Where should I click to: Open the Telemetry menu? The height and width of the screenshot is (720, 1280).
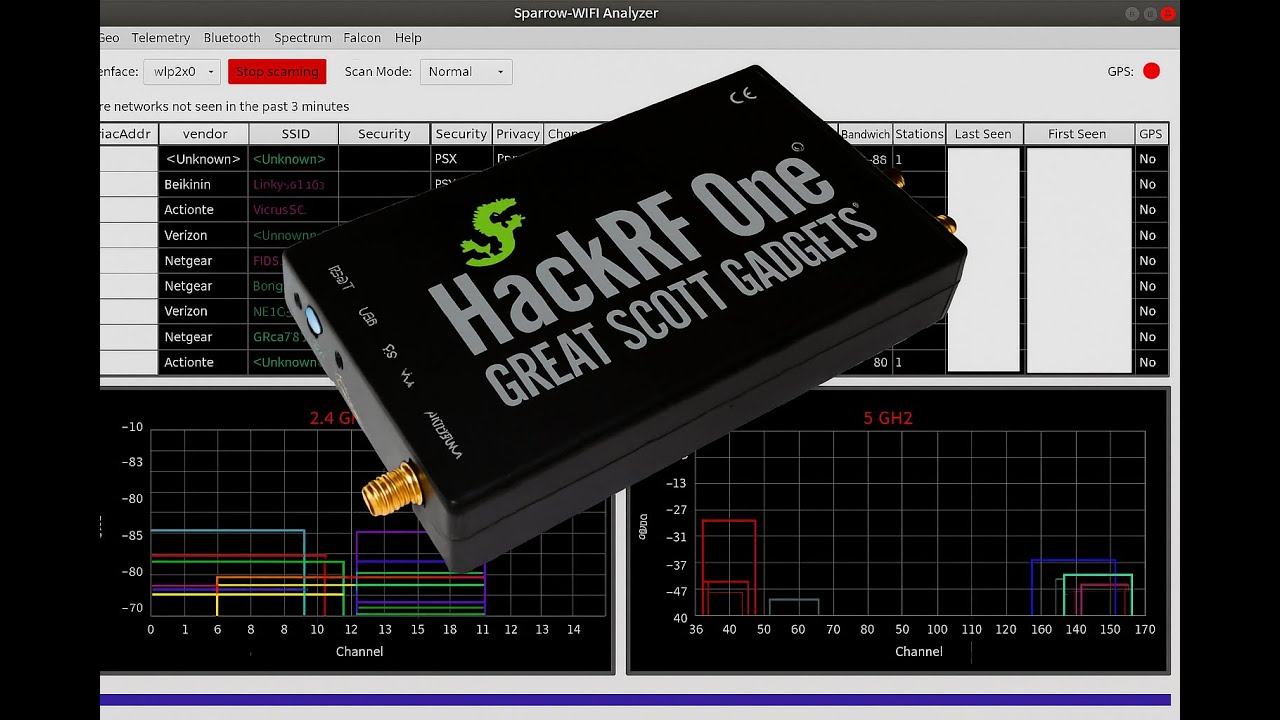coord(160,38)
